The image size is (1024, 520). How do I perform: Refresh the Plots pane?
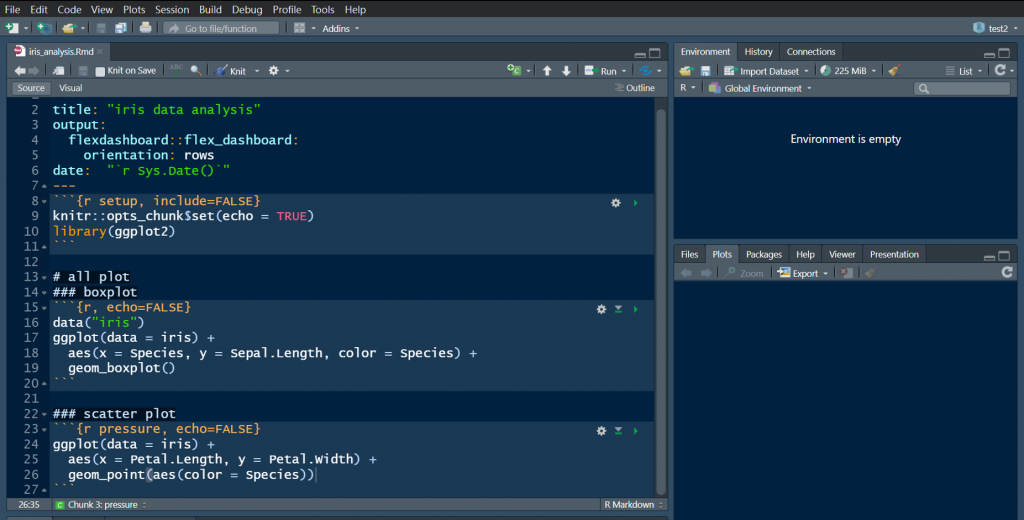pyautogui.click(x=1007, y=272)
